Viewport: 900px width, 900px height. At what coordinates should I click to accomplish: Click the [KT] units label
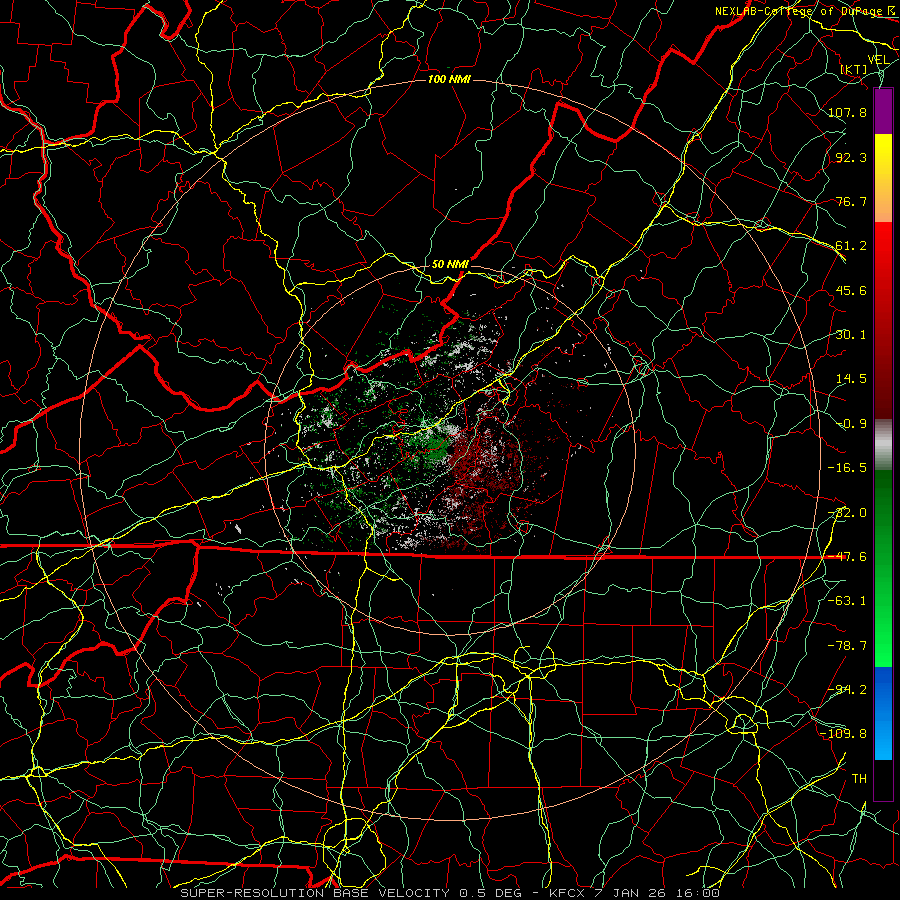(854, 70)
